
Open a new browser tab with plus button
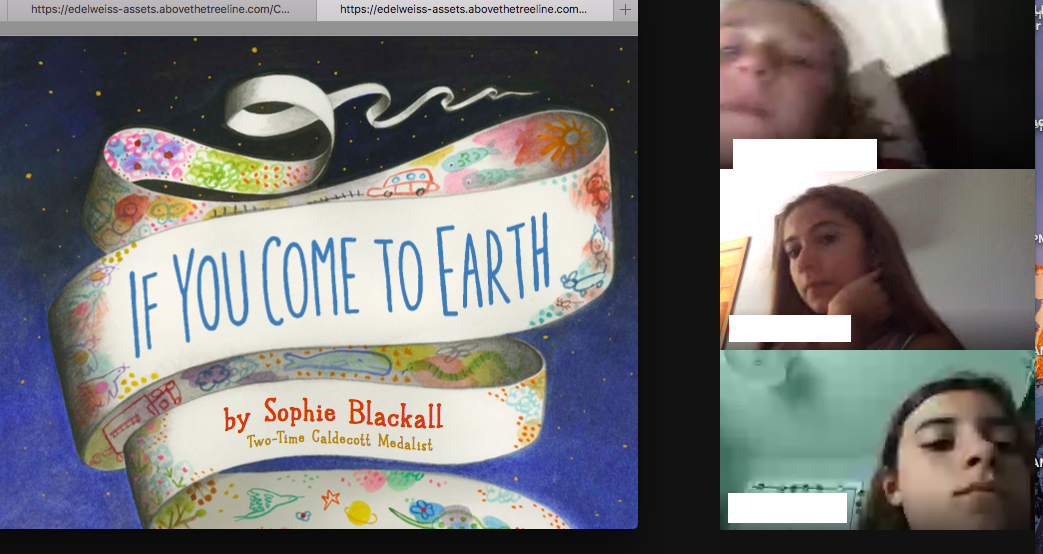click(625, 10)
